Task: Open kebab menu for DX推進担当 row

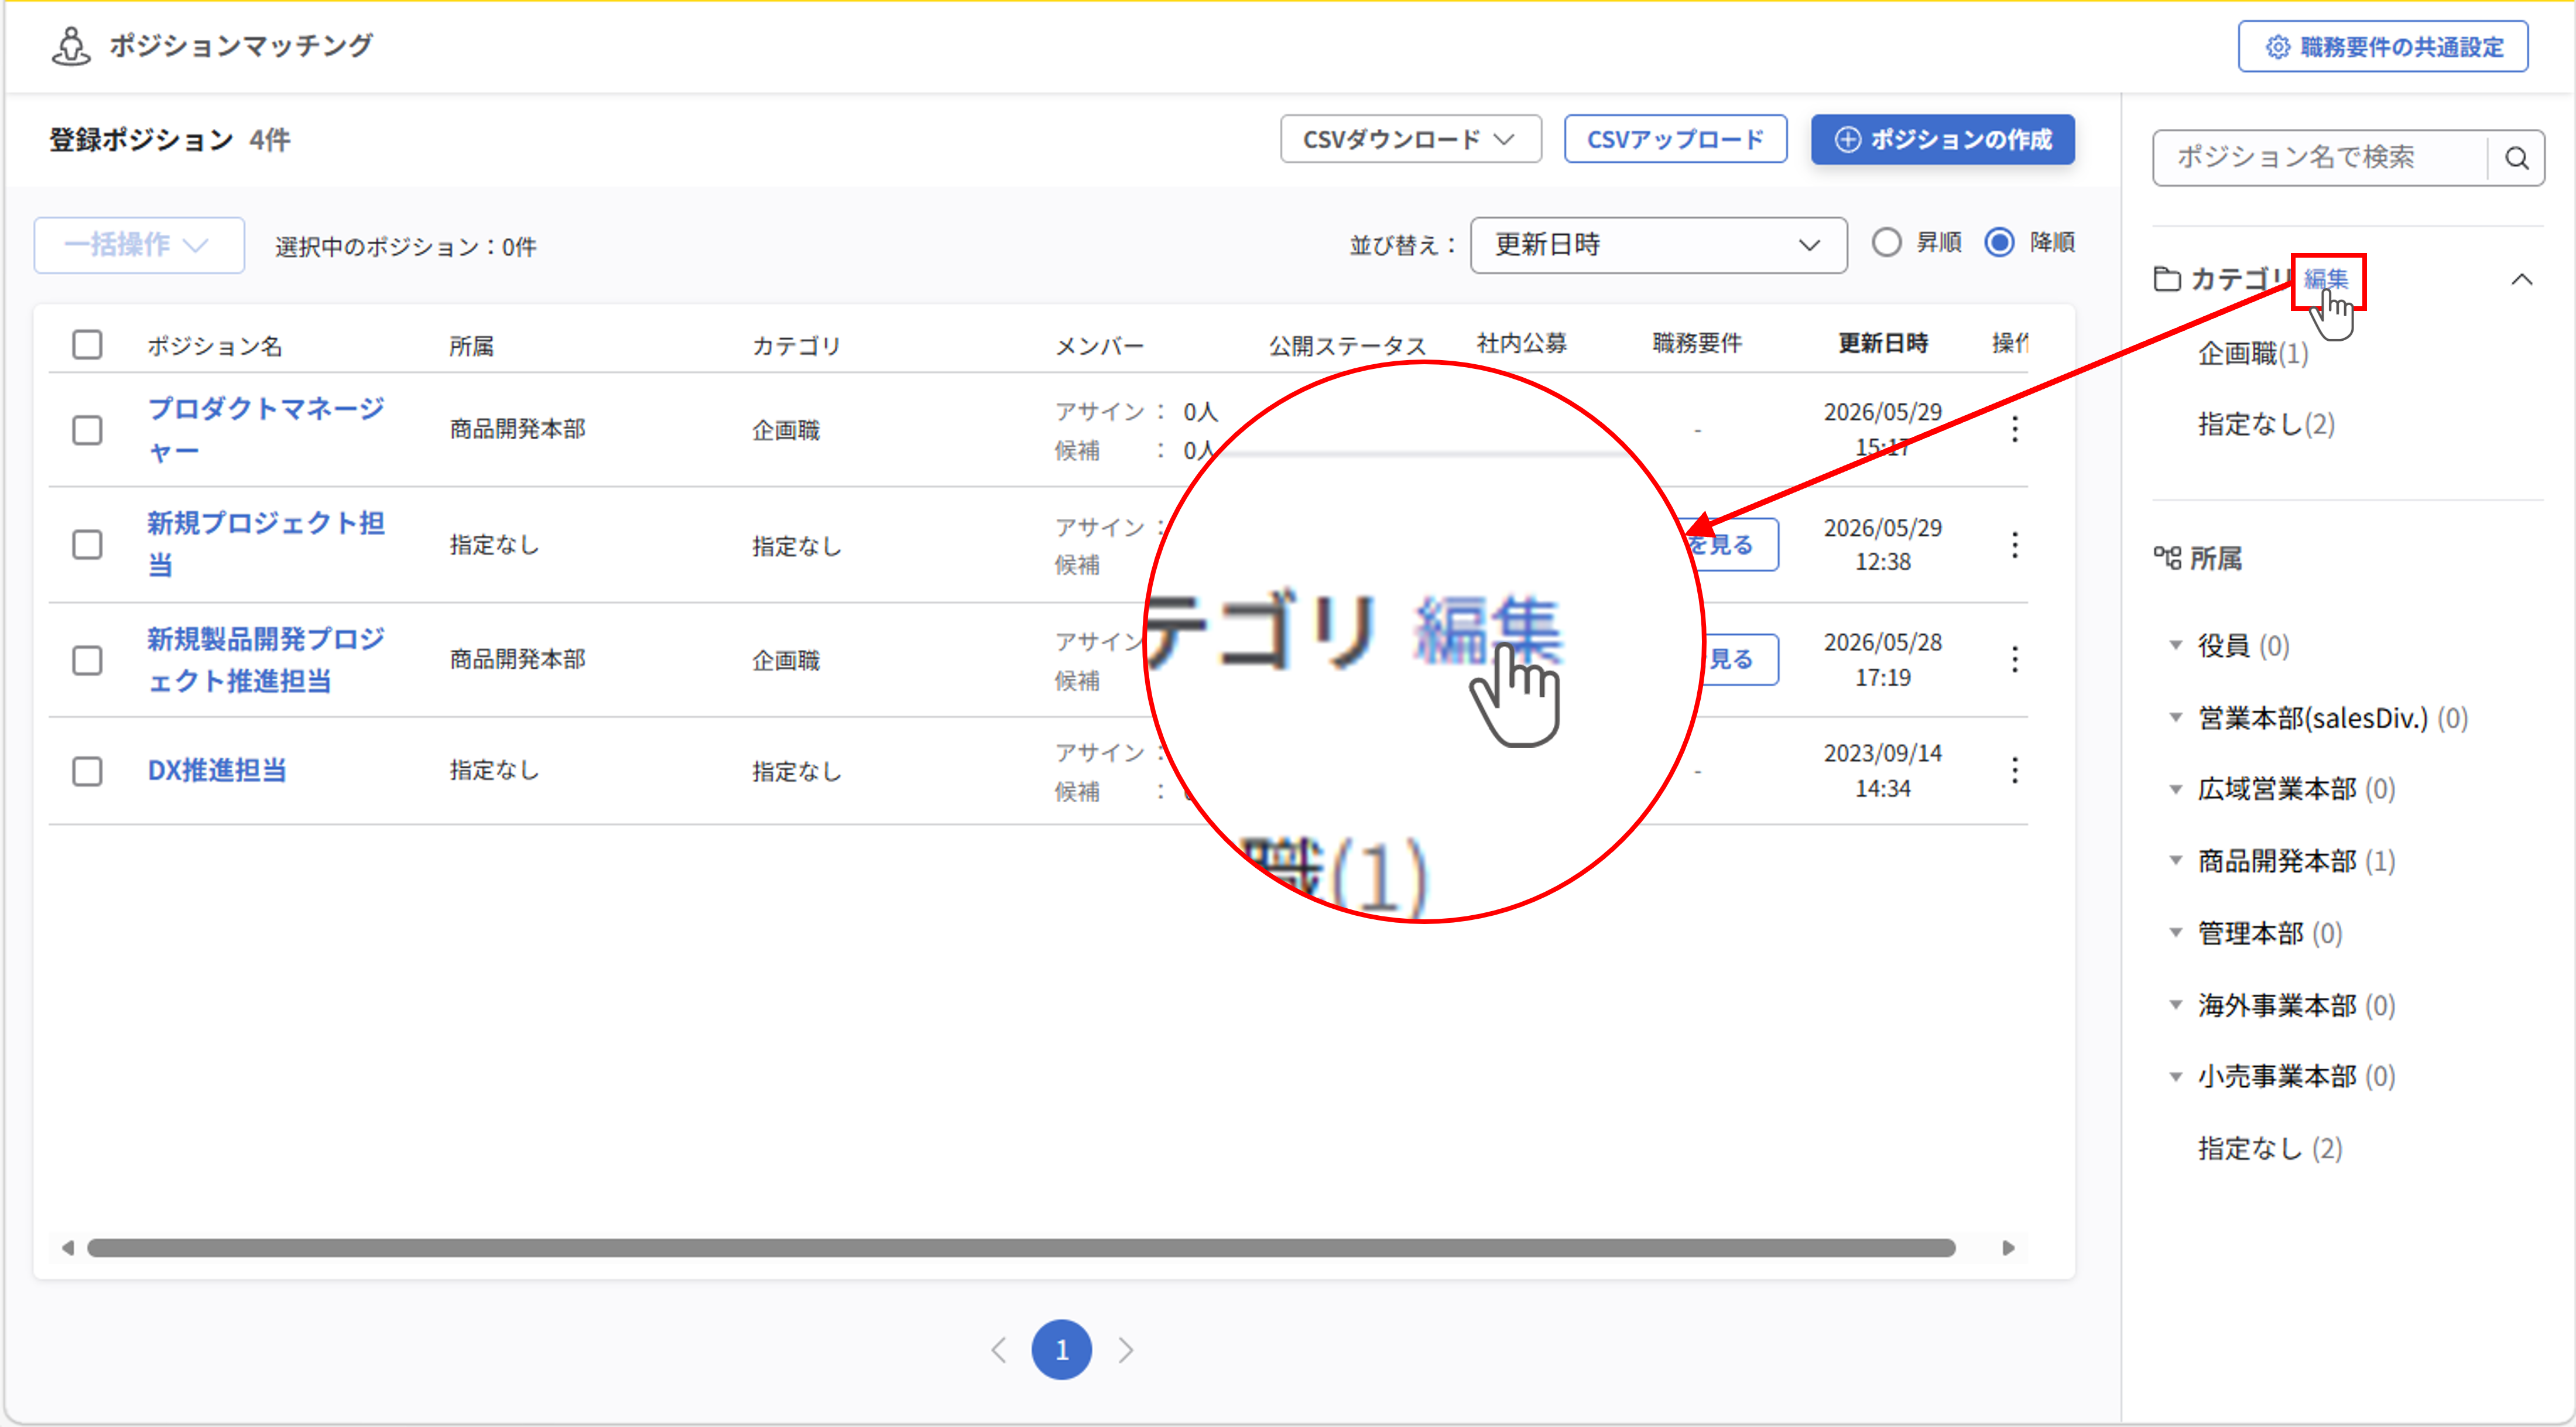Action: [2015, 770]
